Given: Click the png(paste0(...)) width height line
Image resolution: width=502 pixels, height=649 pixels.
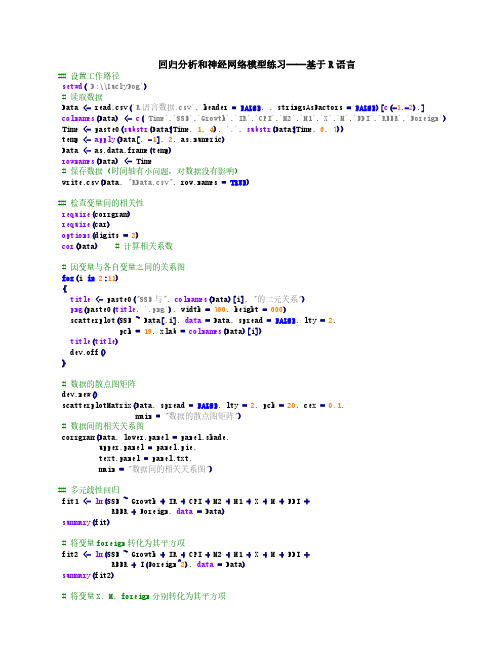Looking at the screenshot, I should (x=178, y=310).
